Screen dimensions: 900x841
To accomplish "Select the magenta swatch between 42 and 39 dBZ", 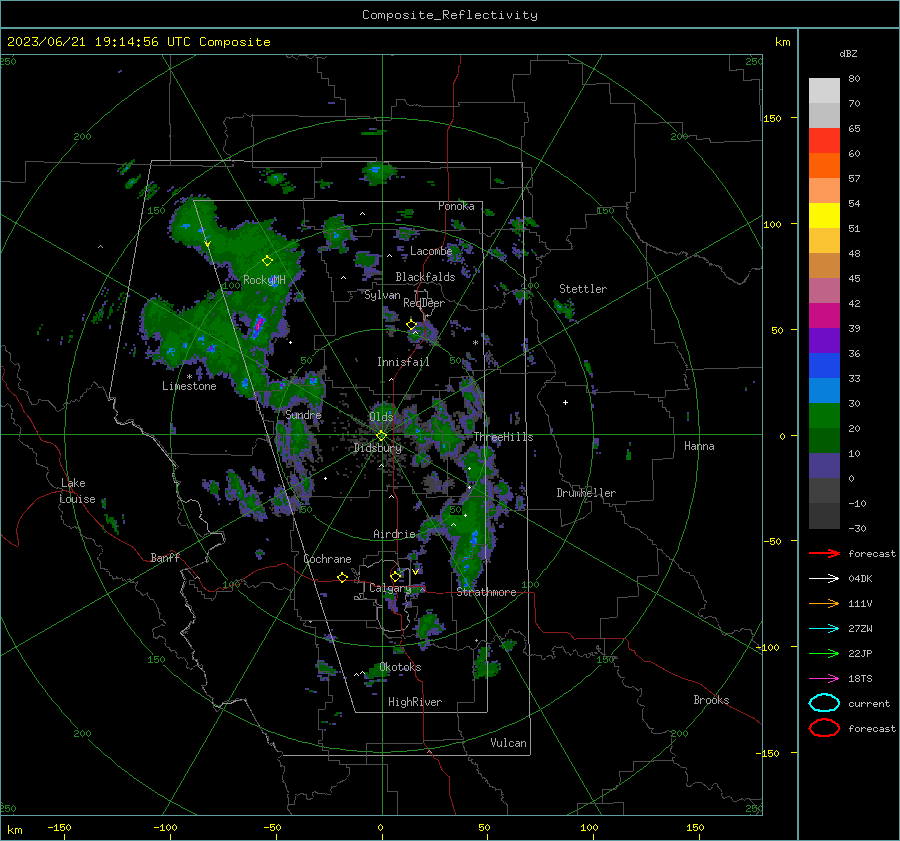I will click(824, 316).
